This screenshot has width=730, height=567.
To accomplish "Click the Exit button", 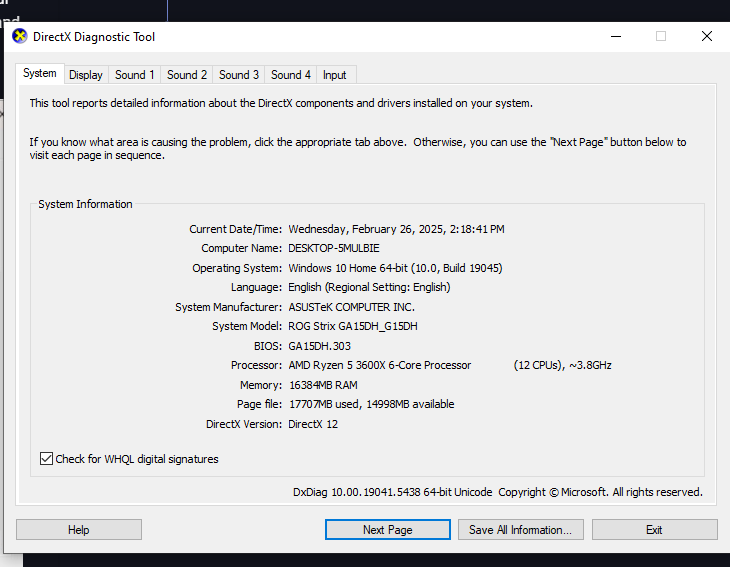I will [655, 530].
